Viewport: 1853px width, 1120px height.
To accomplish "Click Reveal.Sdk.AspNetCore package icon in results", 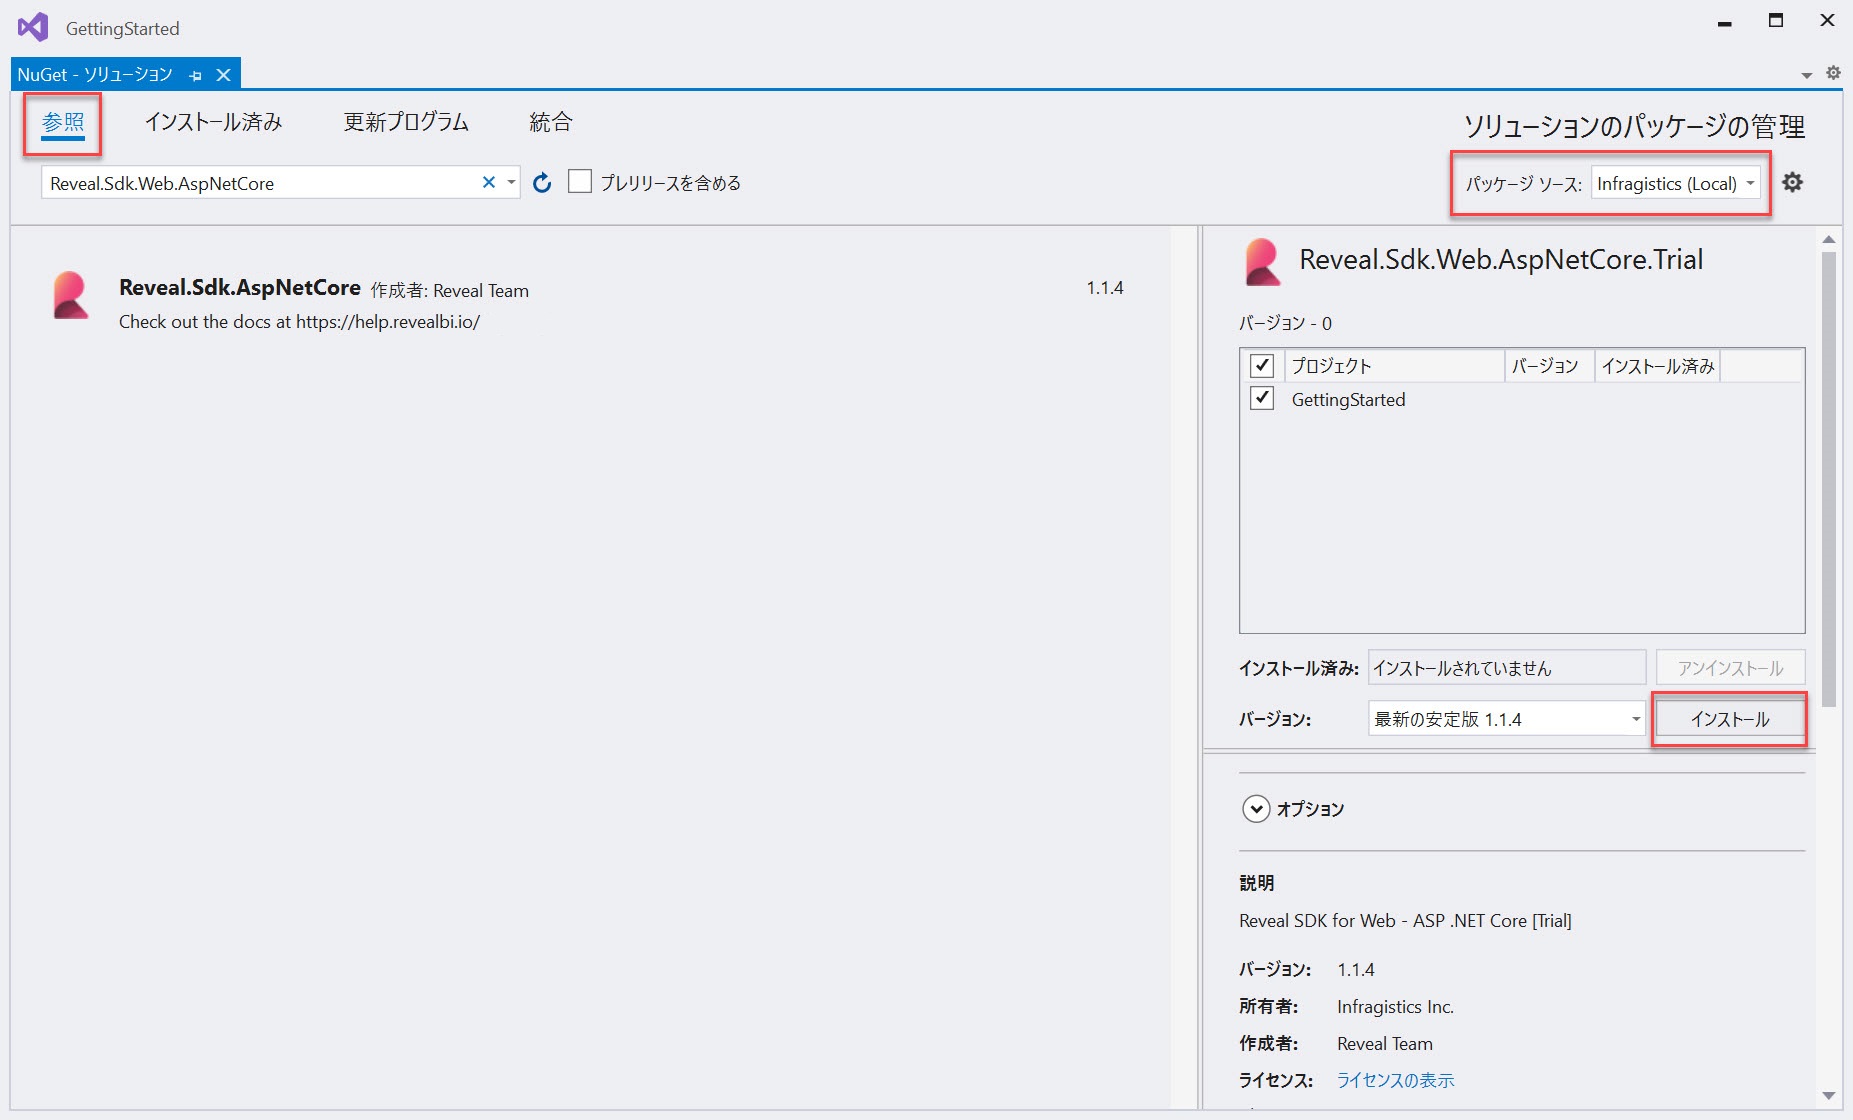I will (x=71, y=296).
